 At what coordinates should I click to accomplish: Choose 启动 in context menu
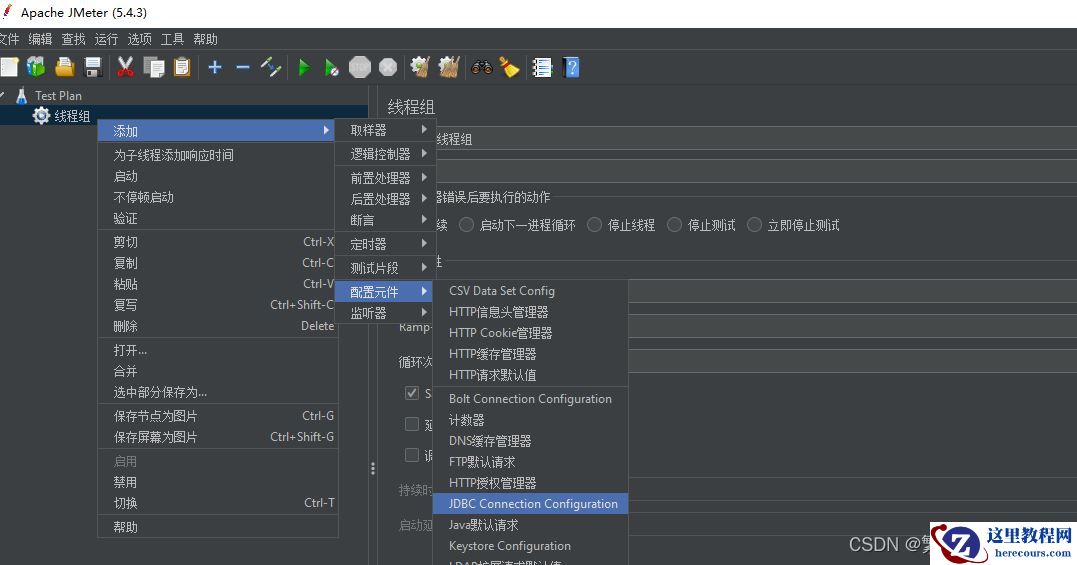(x=218, y=176)
